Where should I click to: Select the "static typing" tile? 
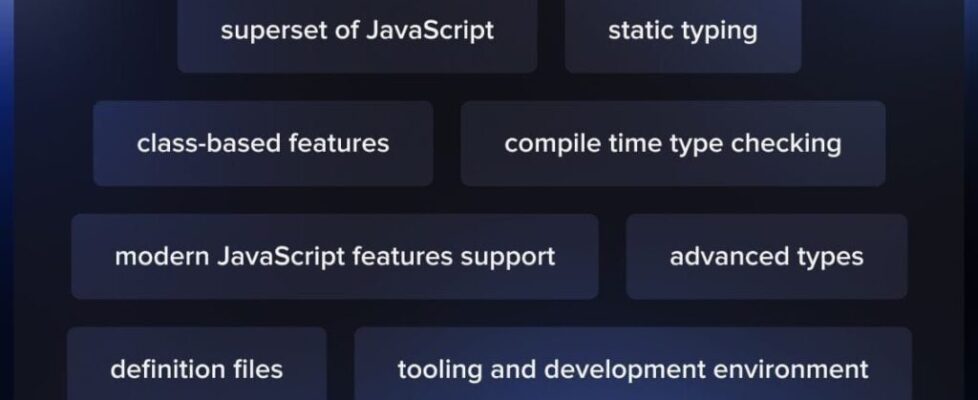tap(682, 31)
